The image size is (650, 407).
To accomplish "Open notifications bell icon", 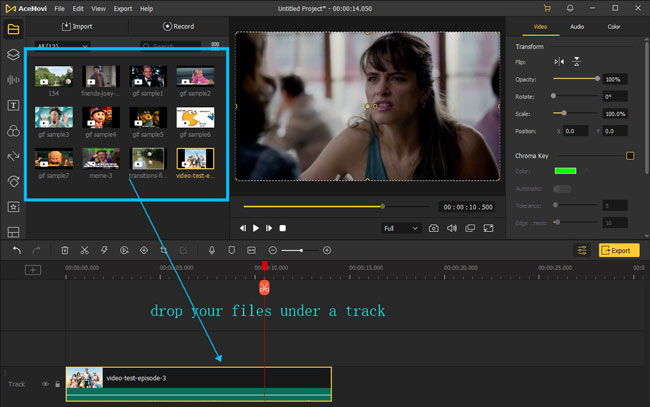I will point(570,8).
